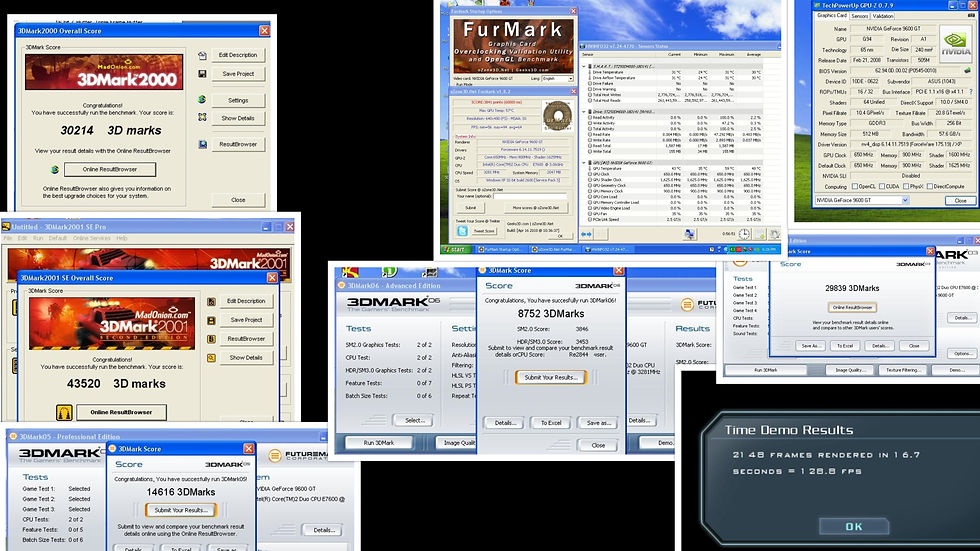Select FurMark Startup Options taskbar item
980x551 pixels.
point(501,249)
